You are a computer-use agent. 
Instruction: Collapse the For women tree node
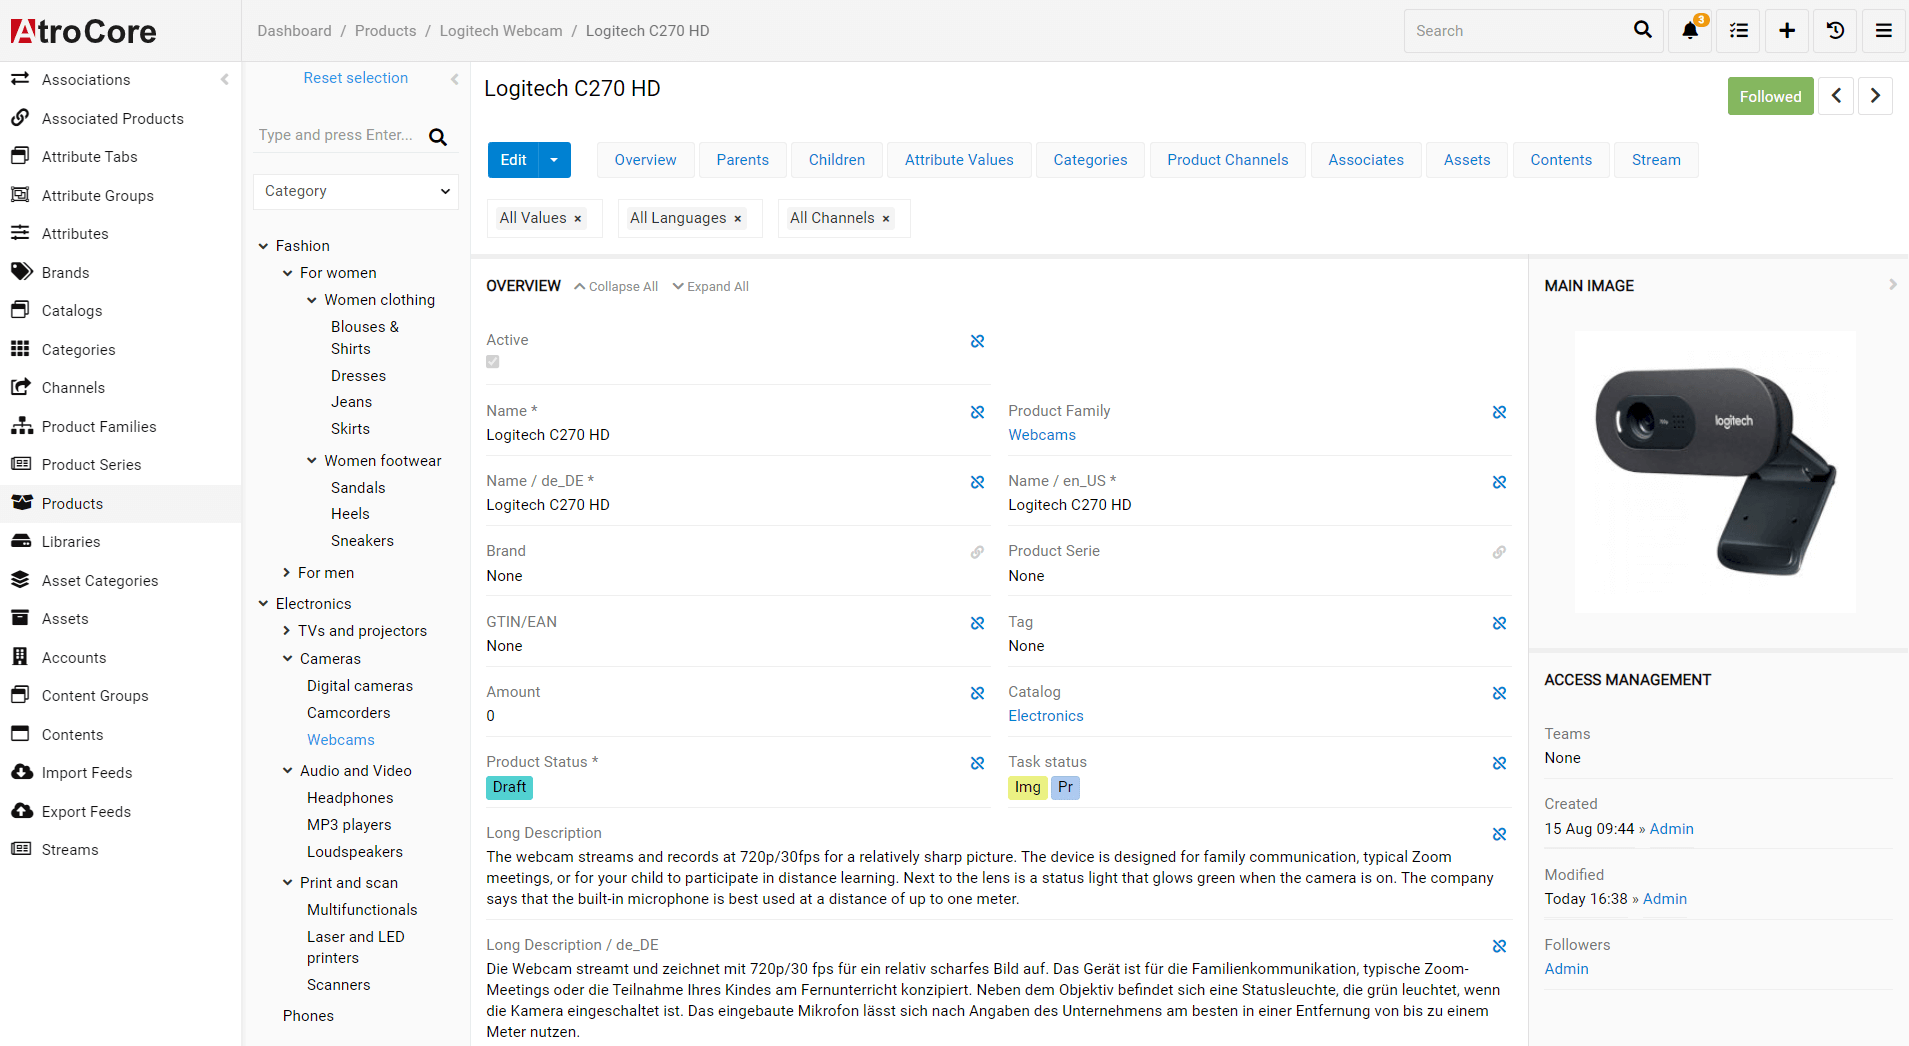click(x=287, y=273)
